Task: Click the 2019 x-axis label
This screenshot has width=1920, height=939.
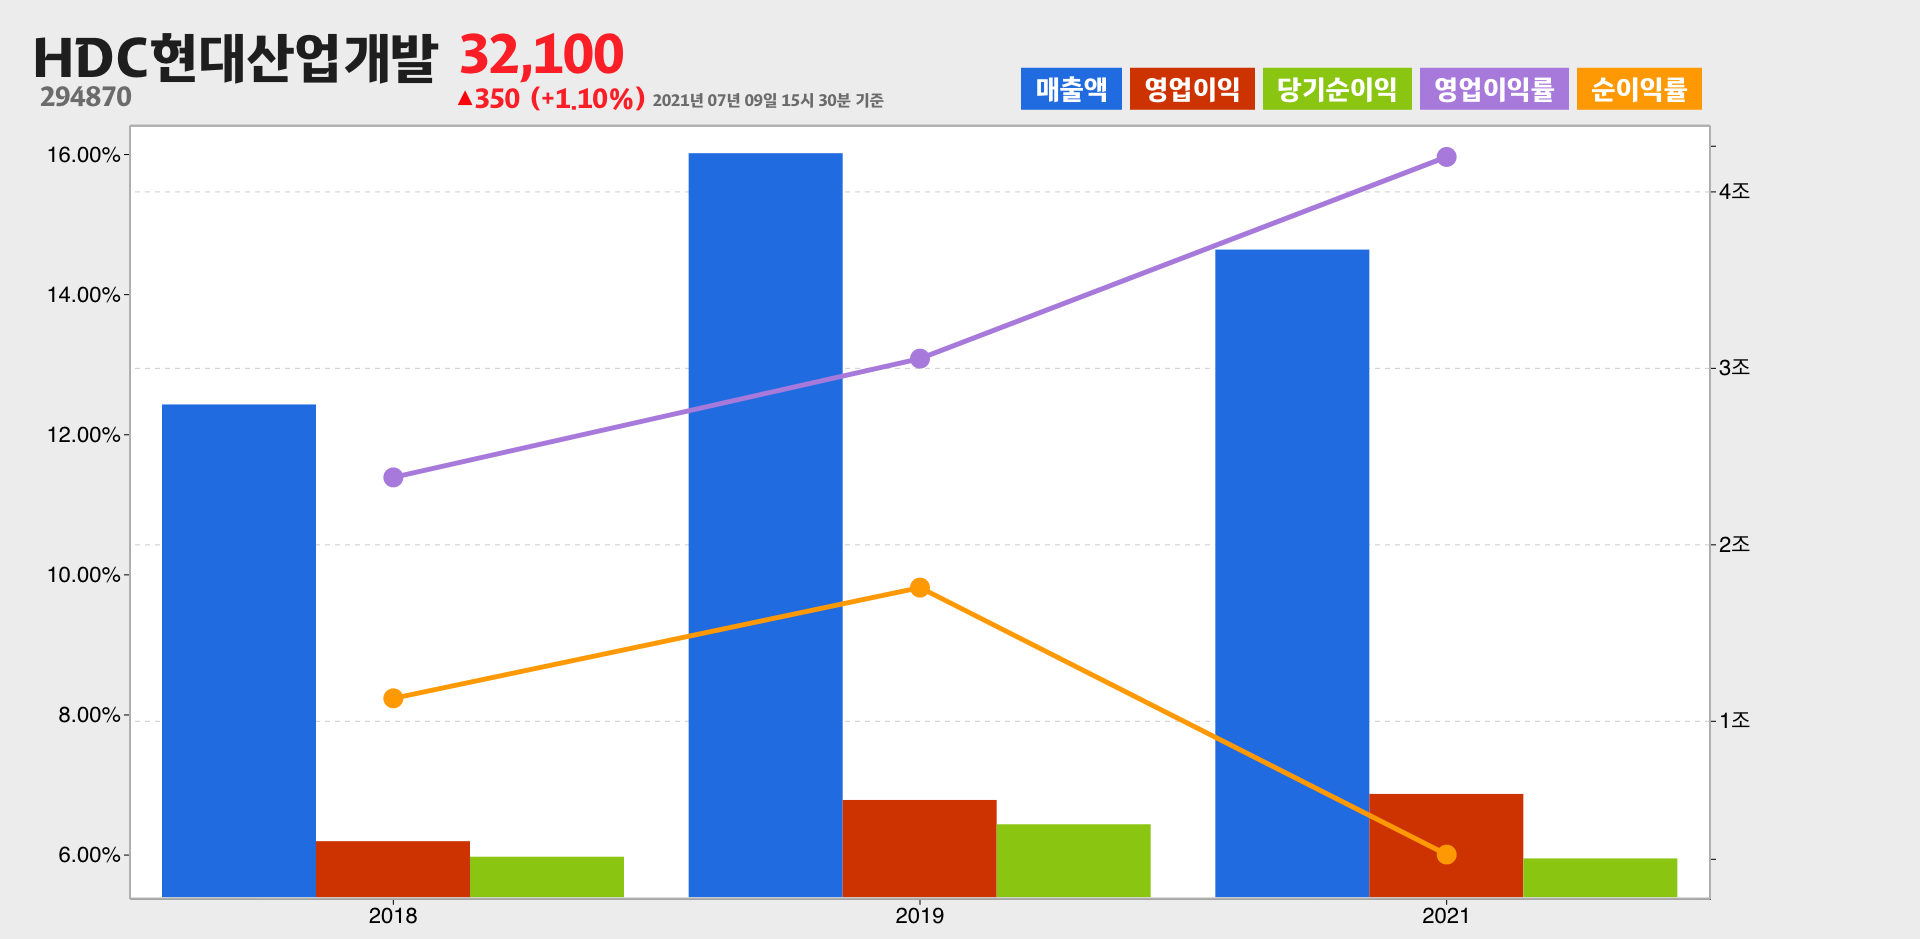Action: click(x=920, y=915)
